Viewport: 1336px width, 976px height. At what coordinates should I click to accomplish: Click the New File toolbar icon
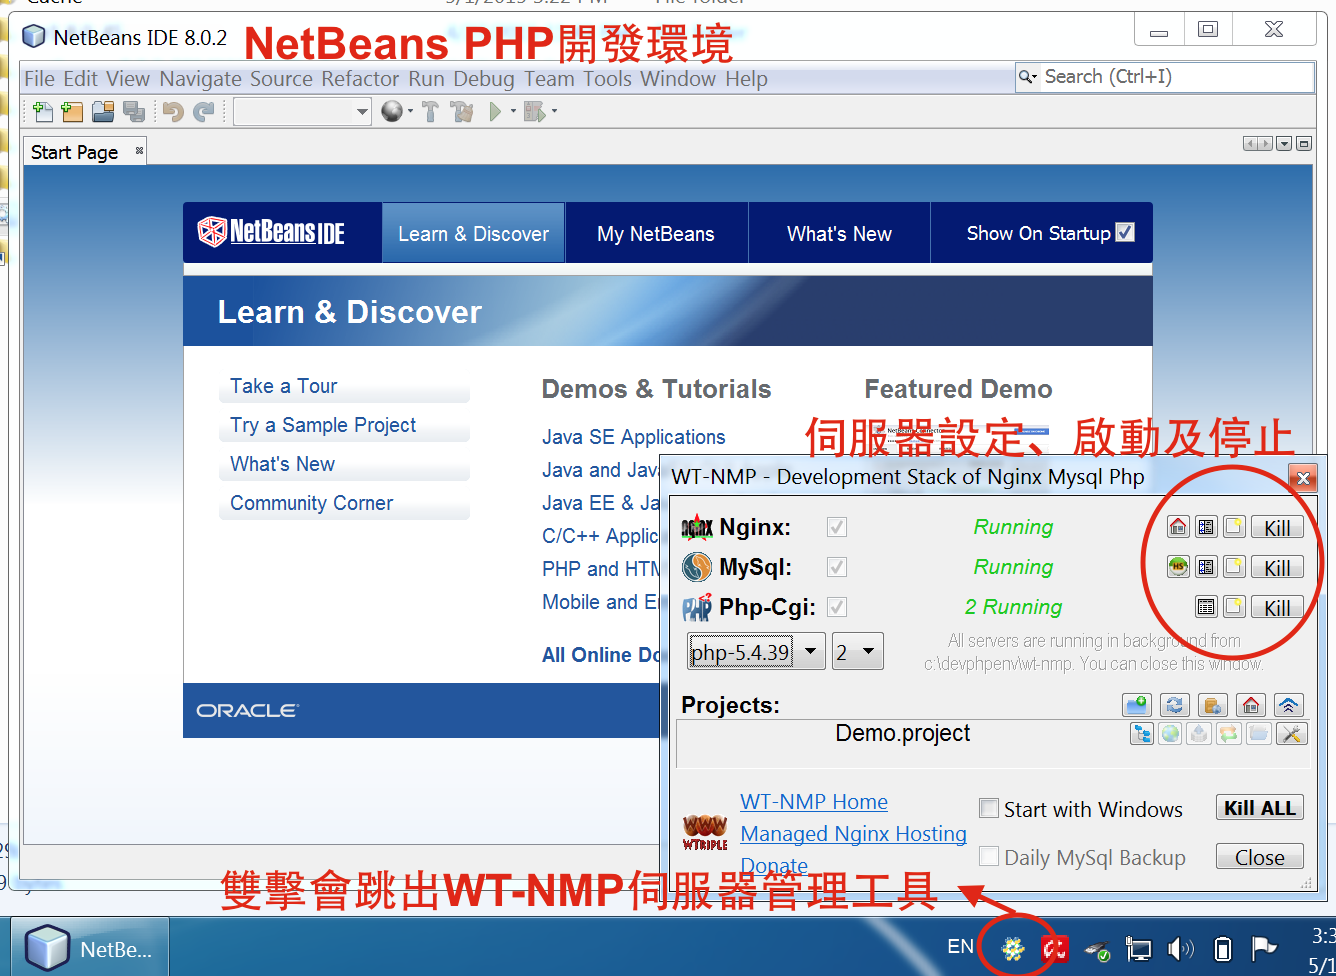43,112
